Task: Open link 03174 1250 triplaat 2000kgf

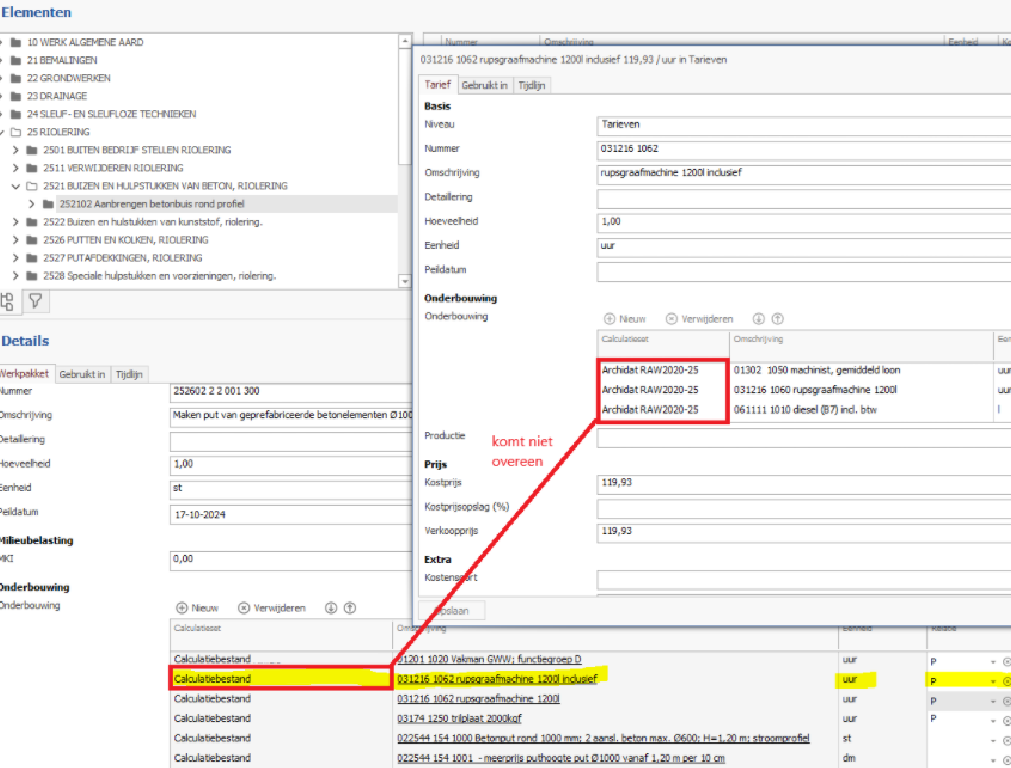Action: pos(459,718)
